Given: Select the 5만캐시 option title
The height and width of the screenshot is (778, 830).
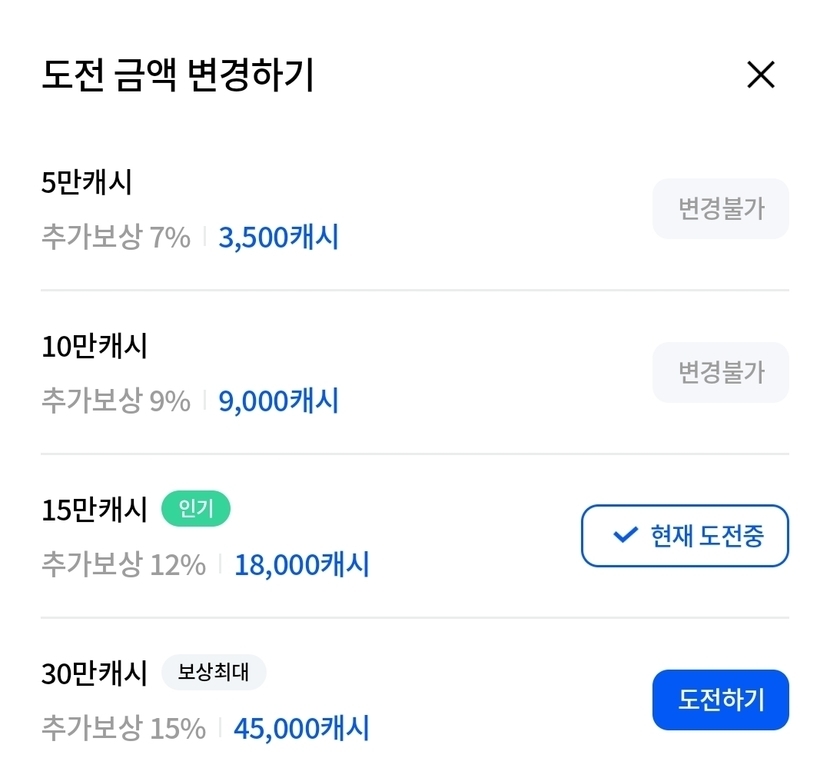Looking at the screenshot, I should pyautogui.click(x=87, y=183).
